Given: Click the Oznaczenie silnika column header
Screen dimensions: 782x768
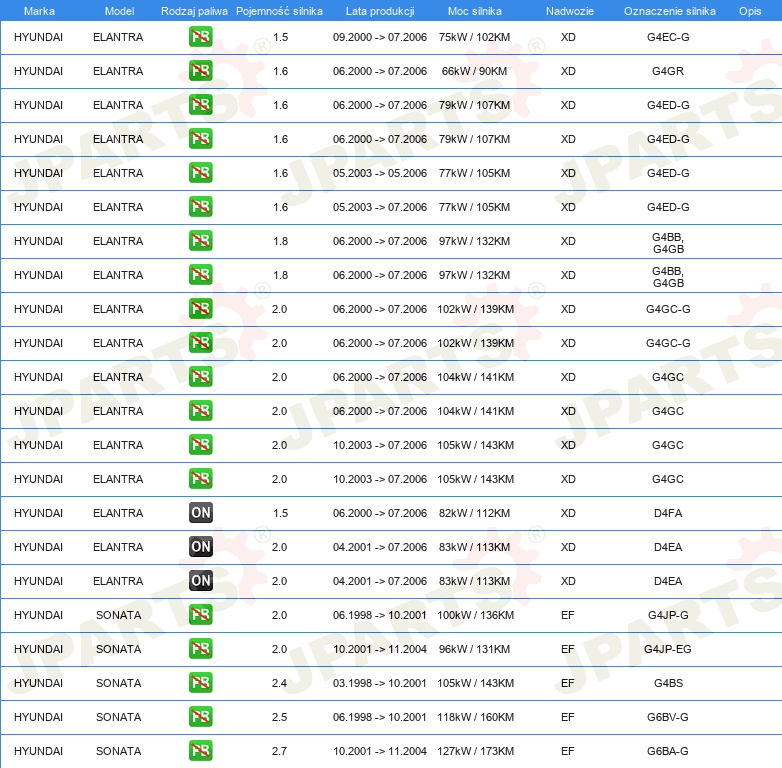Looking at the screenshot, I should pos(669,11).
